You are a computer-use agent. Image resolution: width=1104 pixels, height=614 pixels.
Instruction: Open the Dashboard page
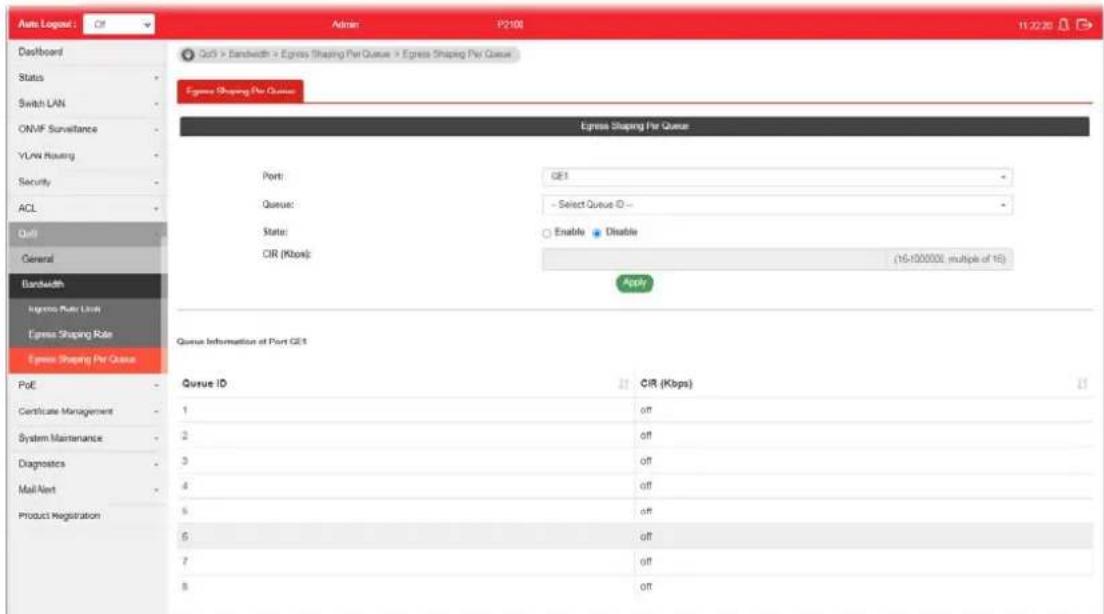[40, 52]
